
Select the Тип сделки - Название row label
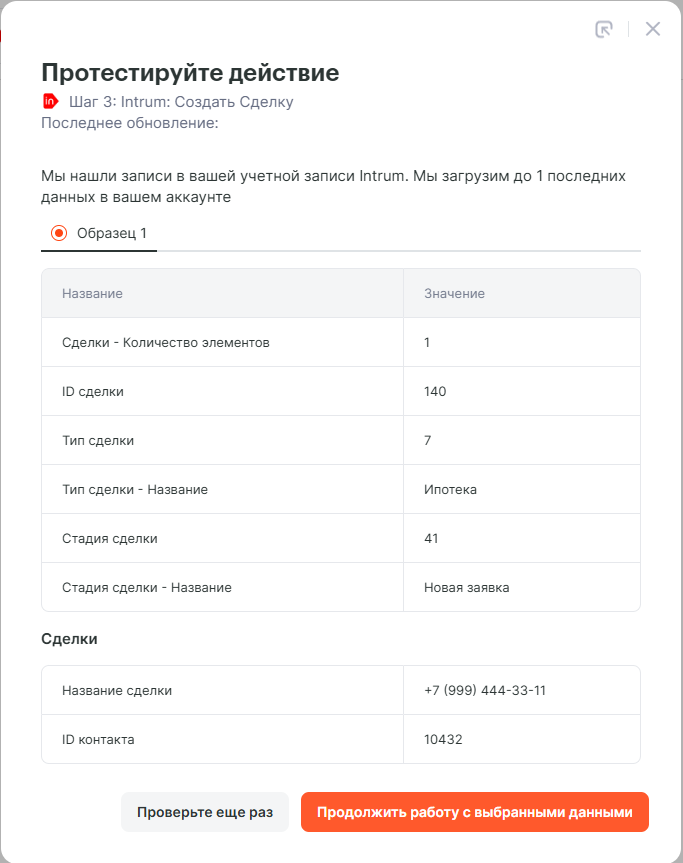(x=134, y=489)
